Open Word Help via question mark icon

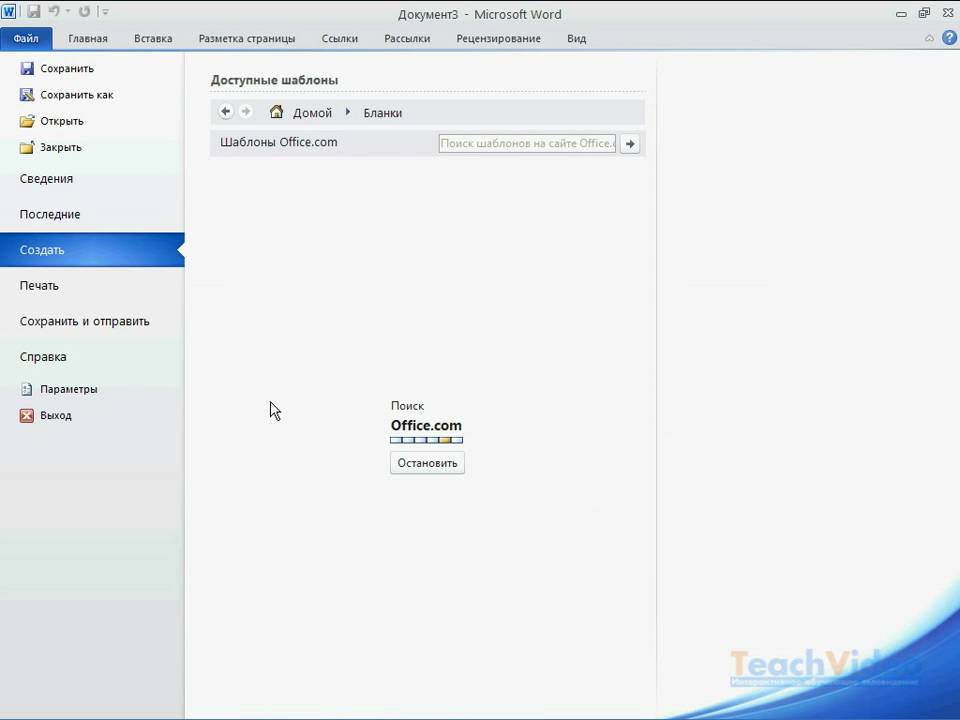(949, 38)
